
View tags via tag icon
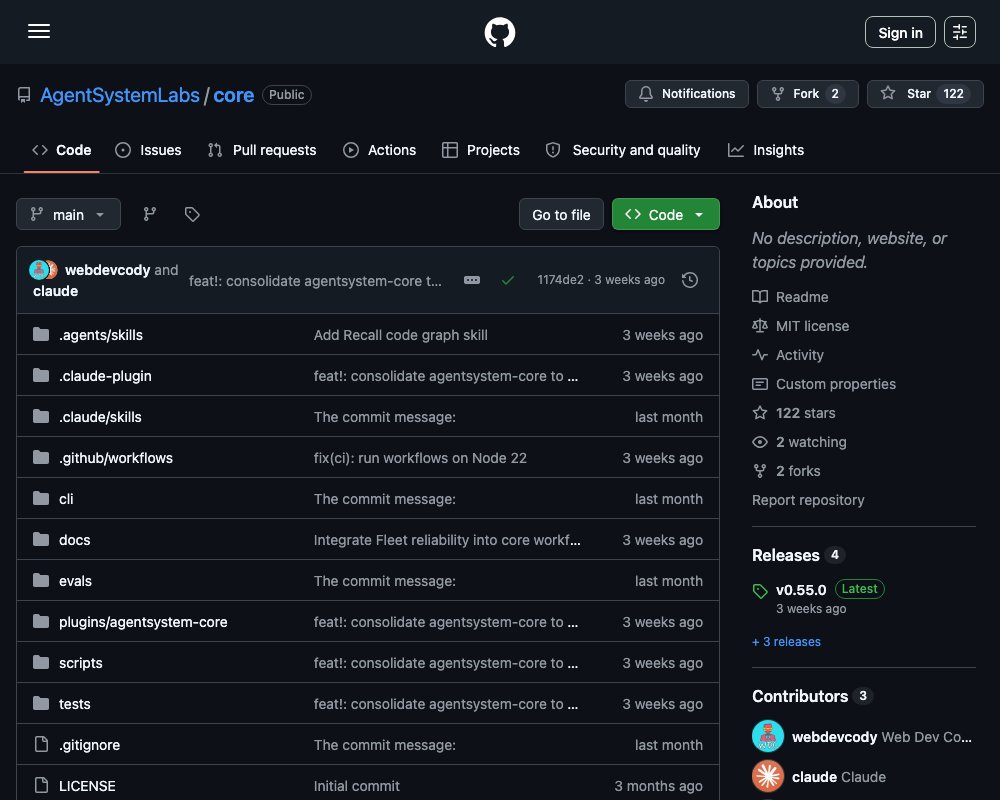tap(192, 214)
